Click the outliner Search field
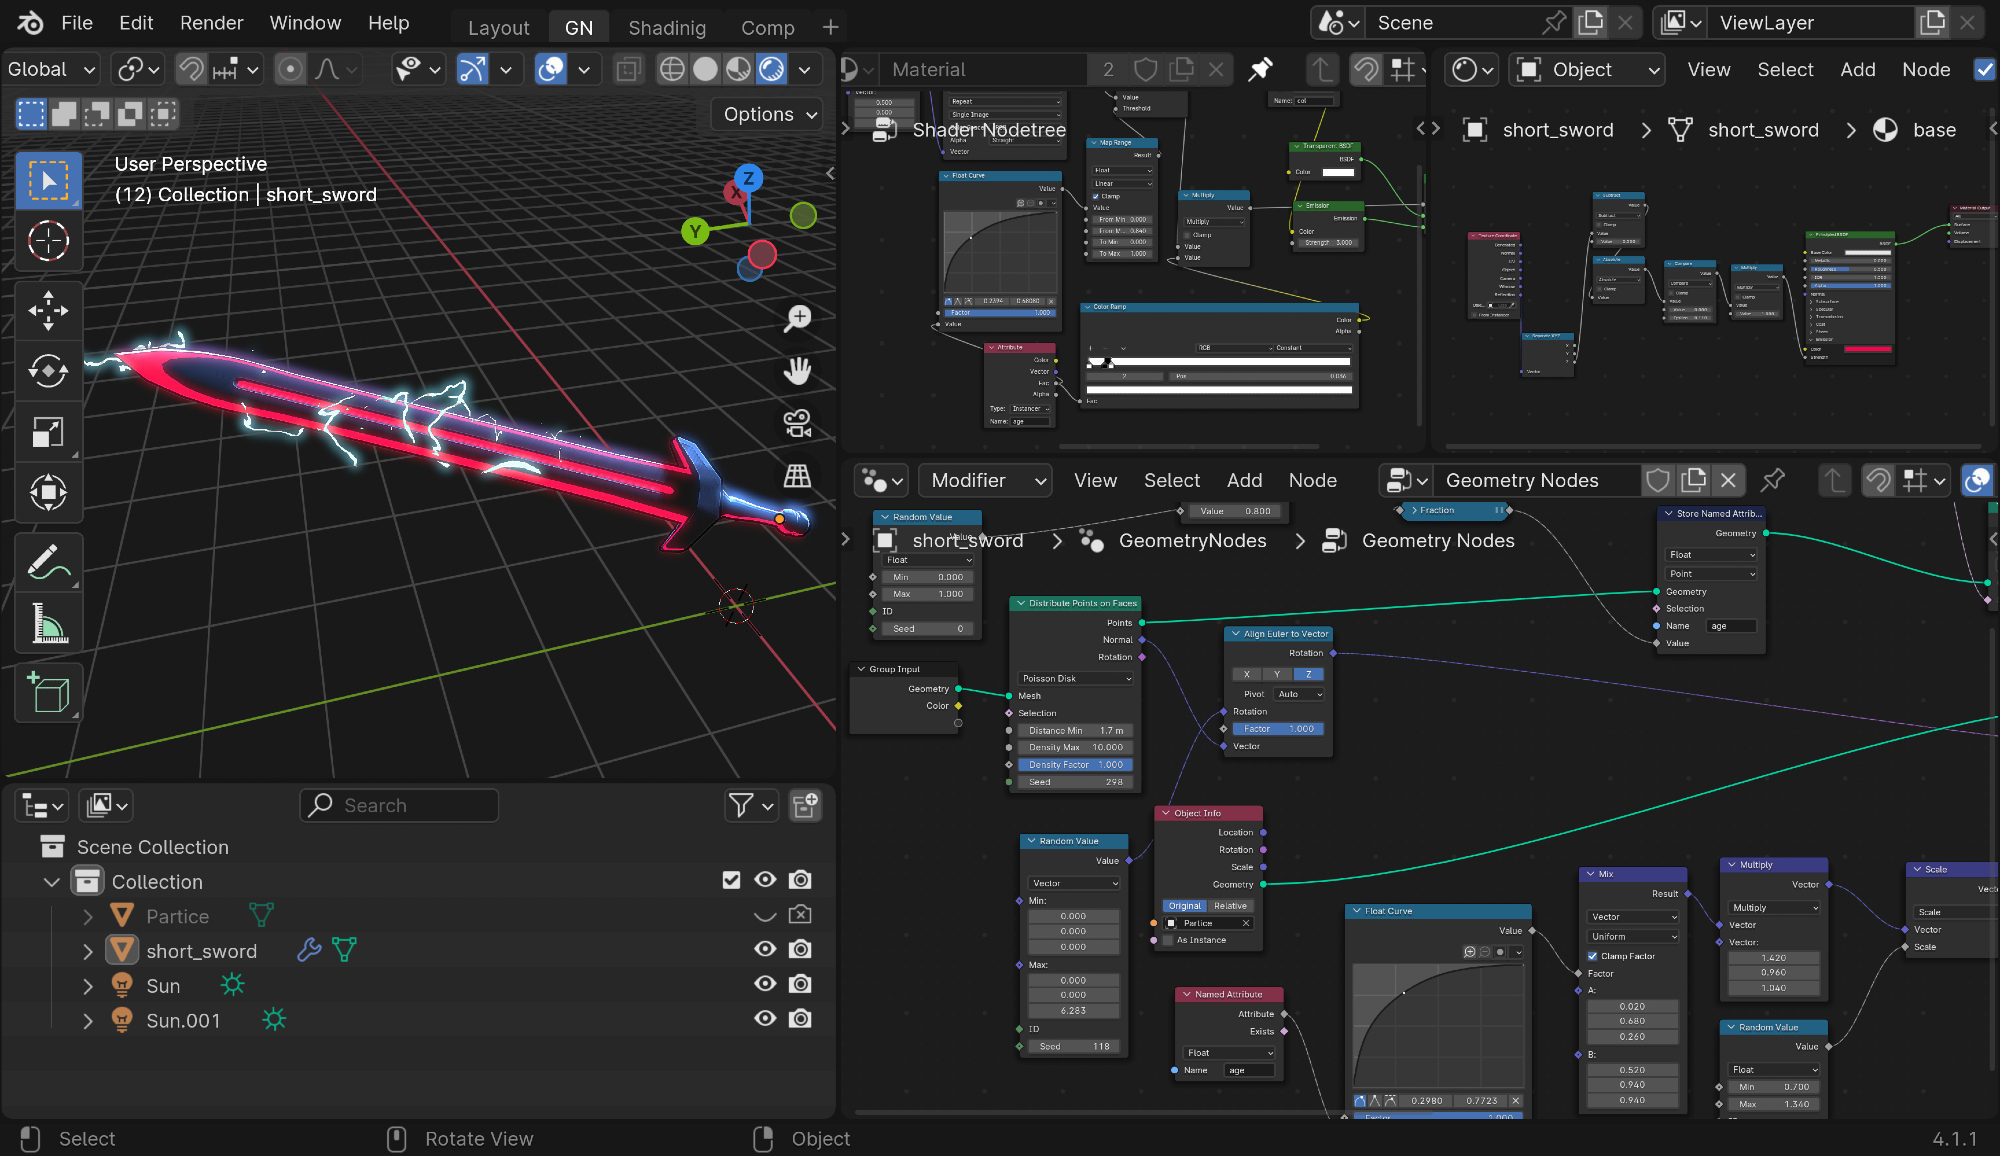This screenshot has height=1156, width=2000. tap(400, 806)
